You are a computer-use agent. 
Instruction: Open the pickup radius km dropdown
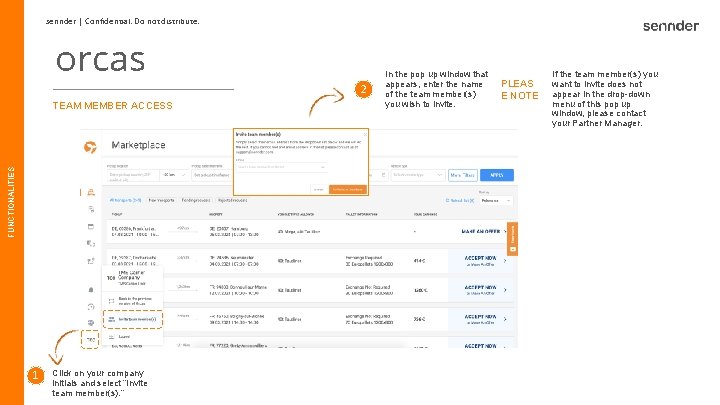point(174,175)
